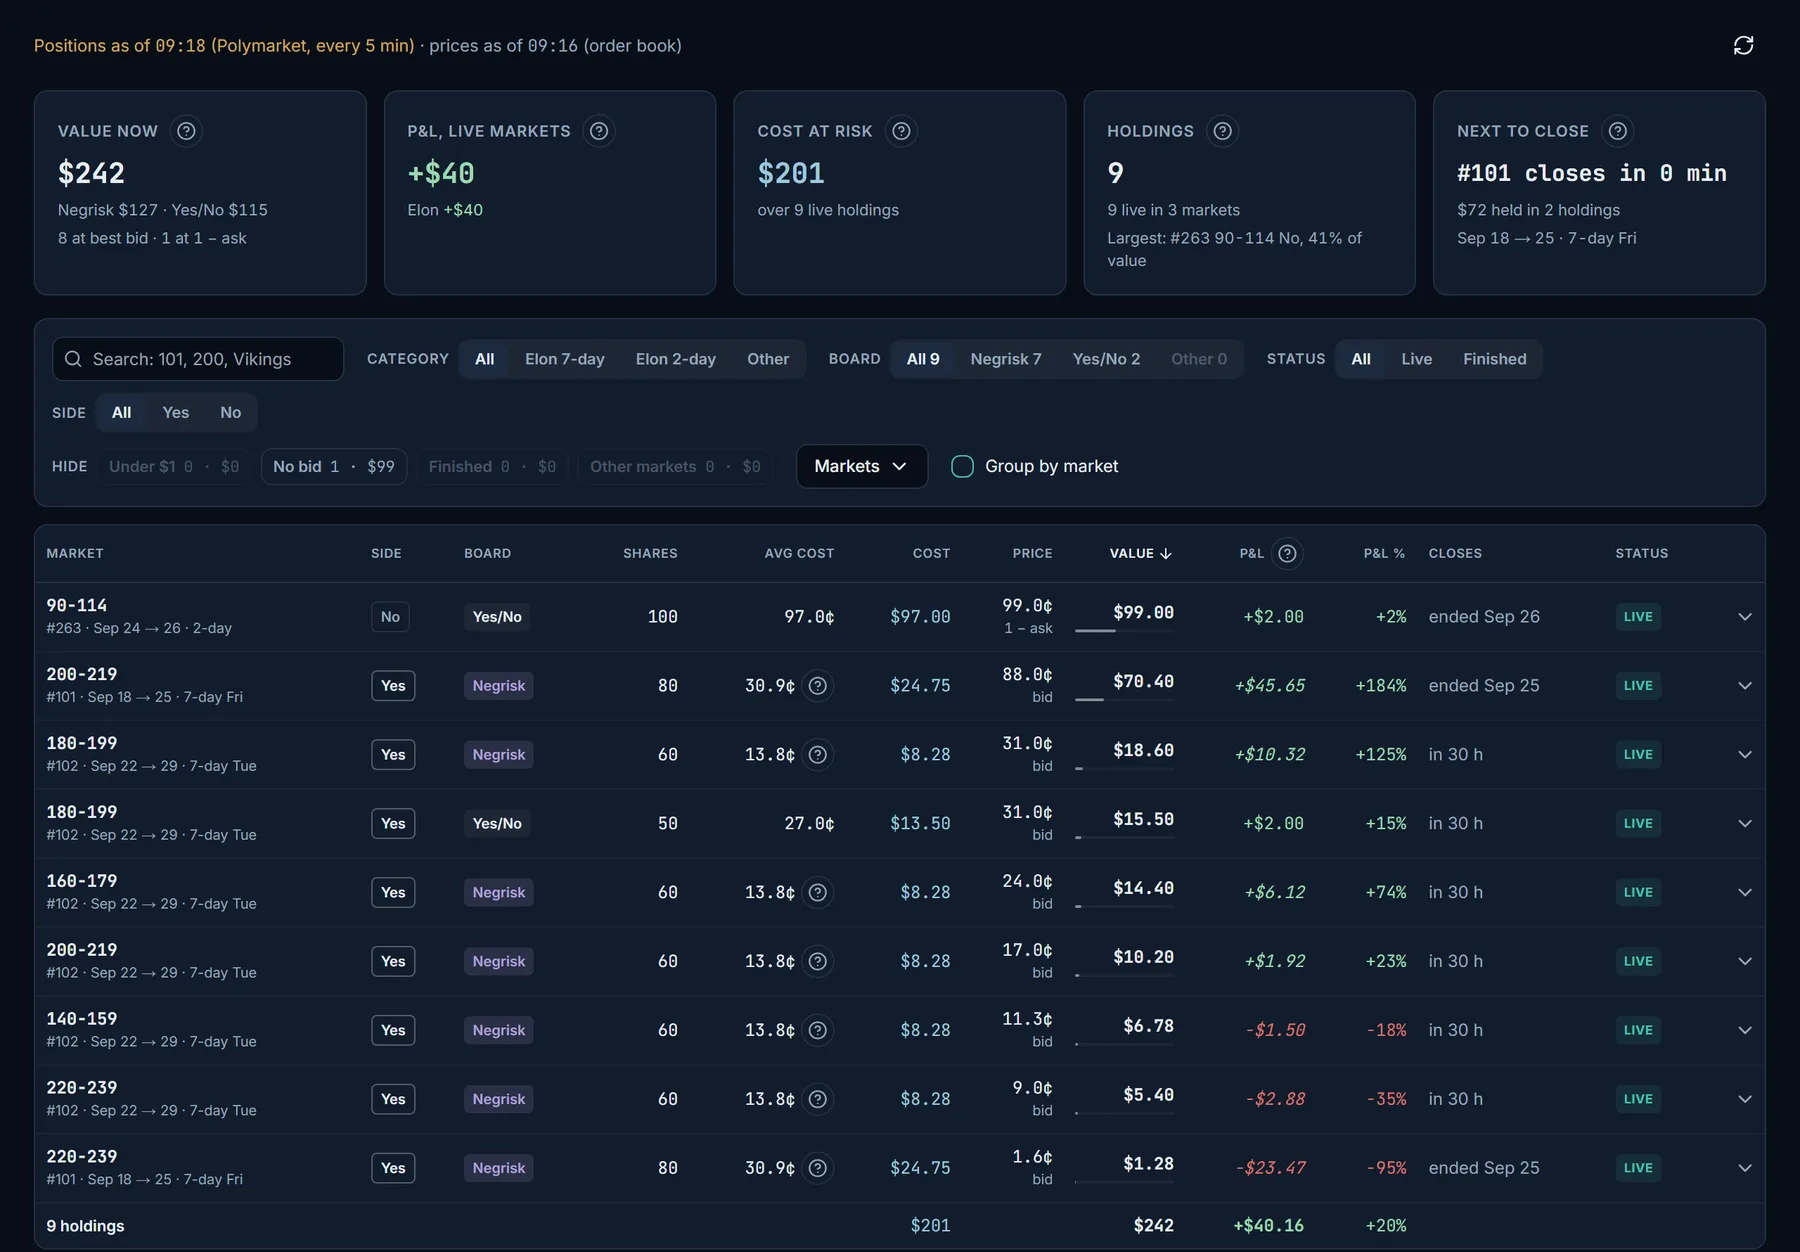1800x1252 pixels.
Task: Expand the 220-239 #101 row
Action: click(1745, 1168)
